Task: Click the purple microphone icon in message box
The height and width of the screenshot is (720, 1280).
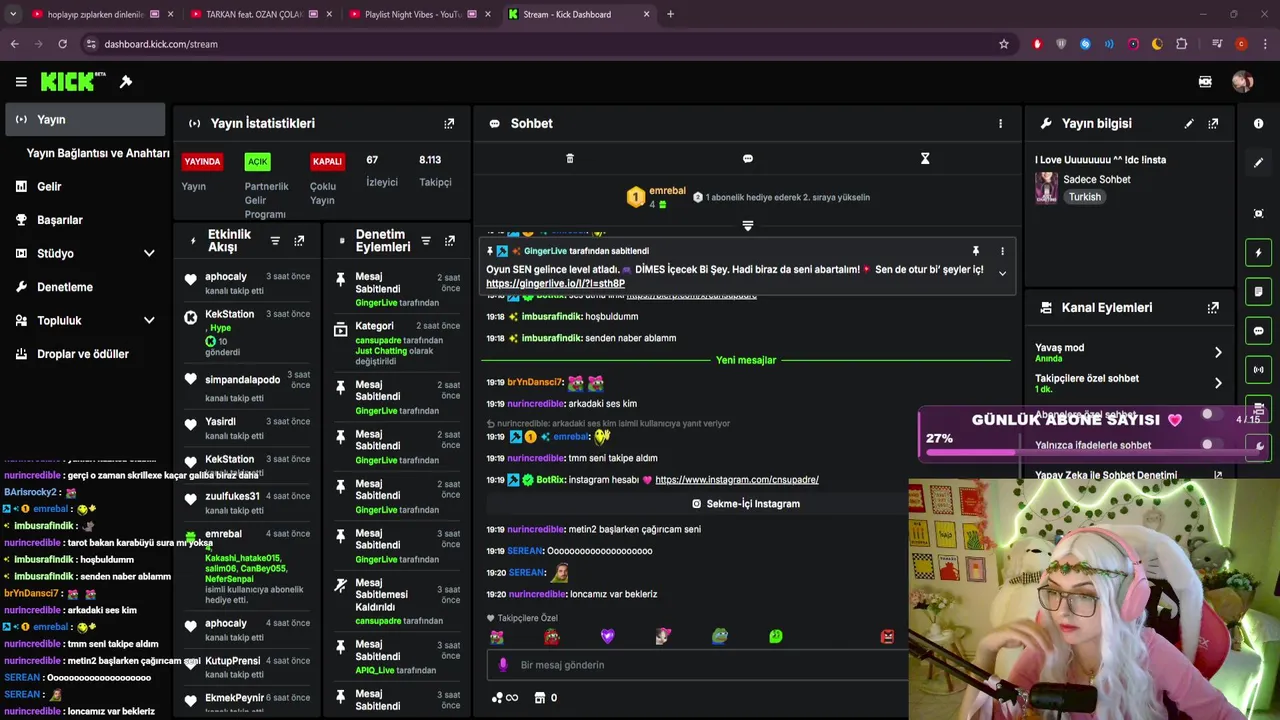Action: tap(503, 665)
